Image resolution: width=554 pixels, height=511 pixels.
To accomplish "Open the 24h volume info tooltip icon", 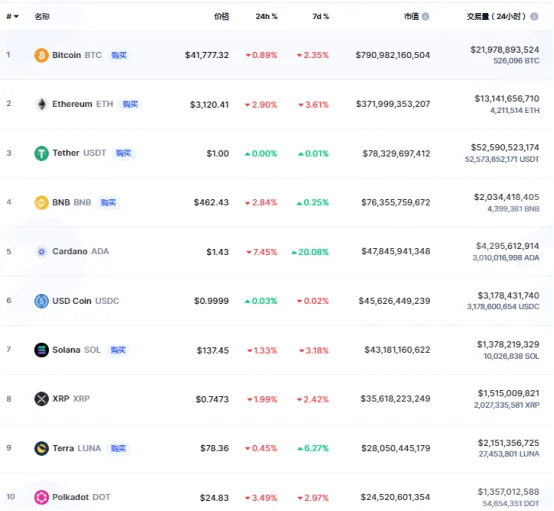I will [x=534, y=16].
